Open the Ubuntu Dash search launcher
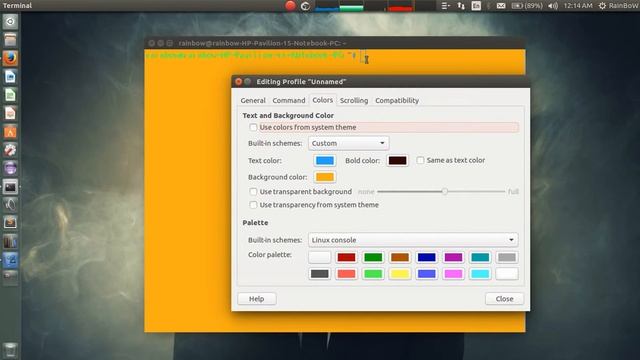Viewport: 640px width, 360px height. pyautogui.click(x=10, y=22)
